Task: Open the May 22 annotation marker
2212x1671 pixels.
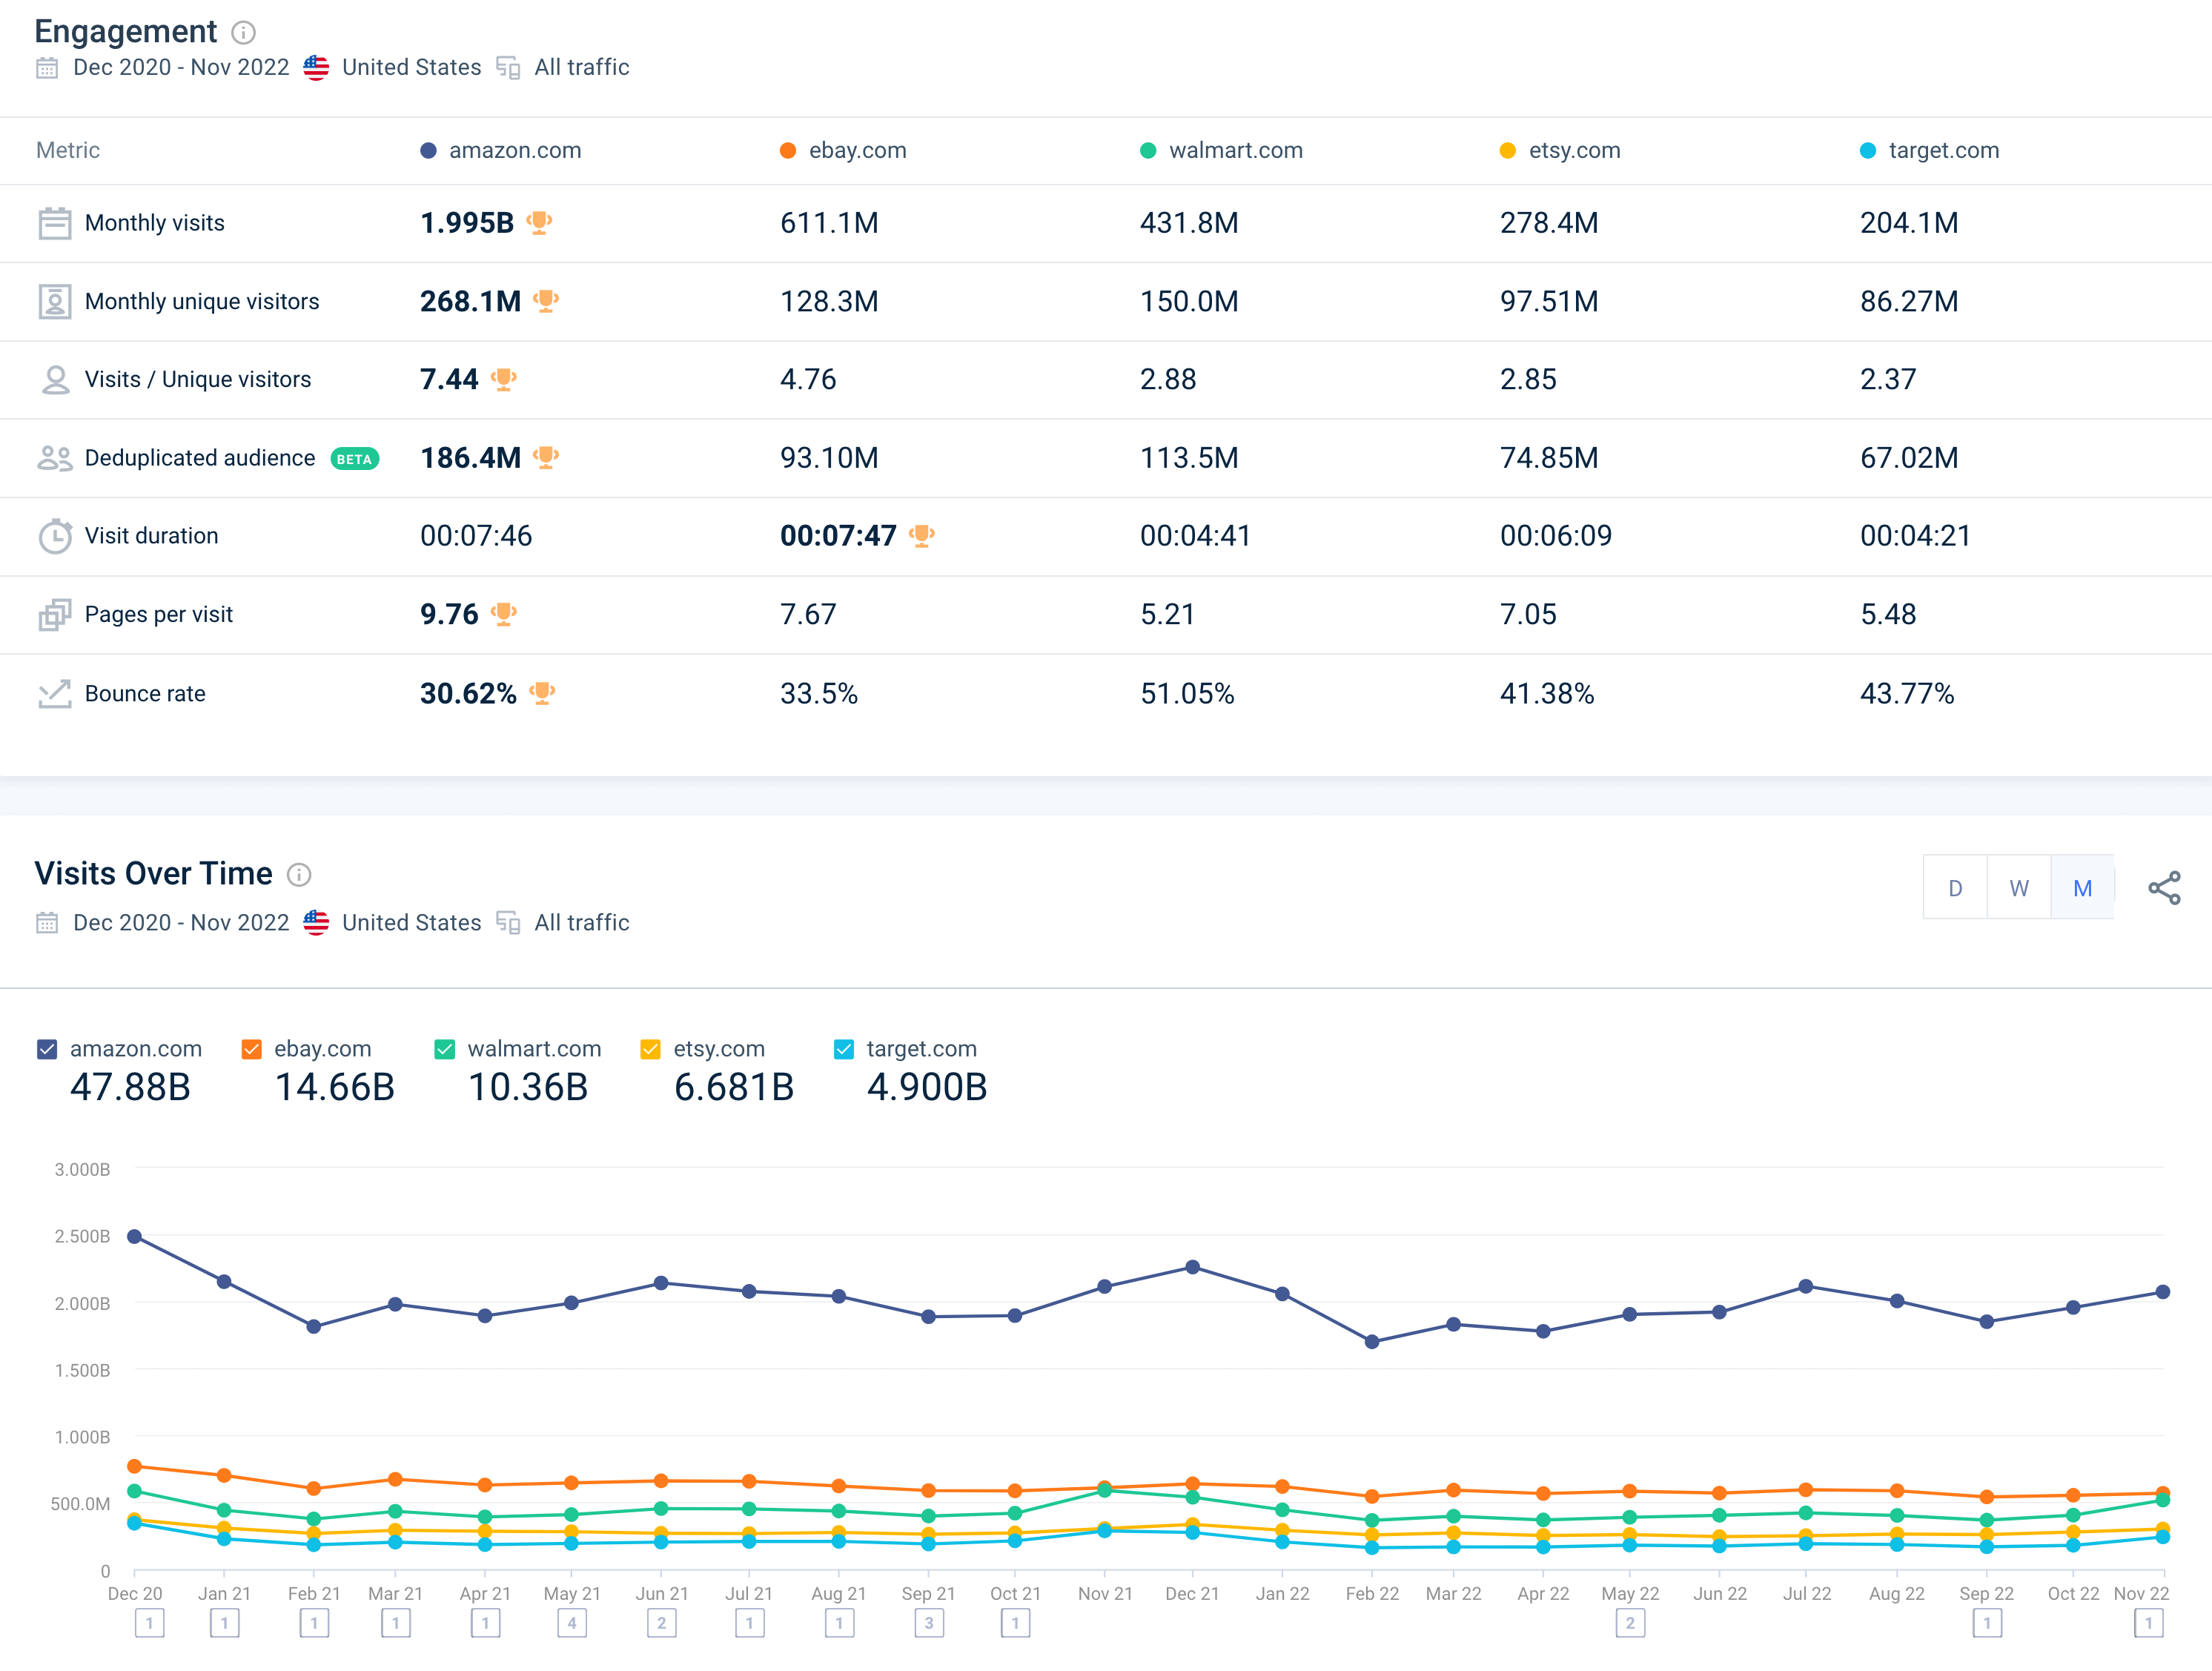Action: [x=1630, y=1623]
